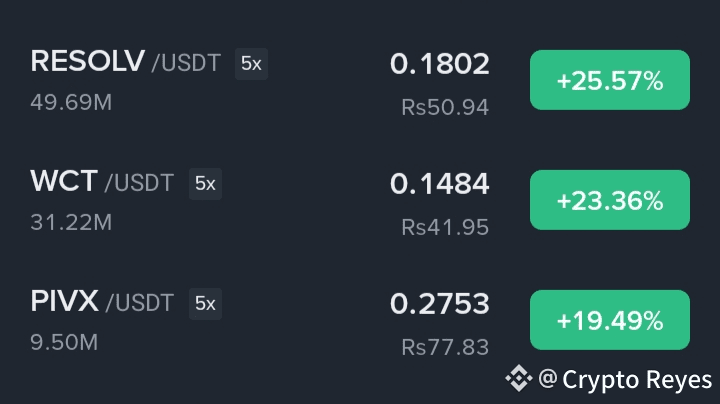Open the RESOLV trading pair

(x=88, y=62)
